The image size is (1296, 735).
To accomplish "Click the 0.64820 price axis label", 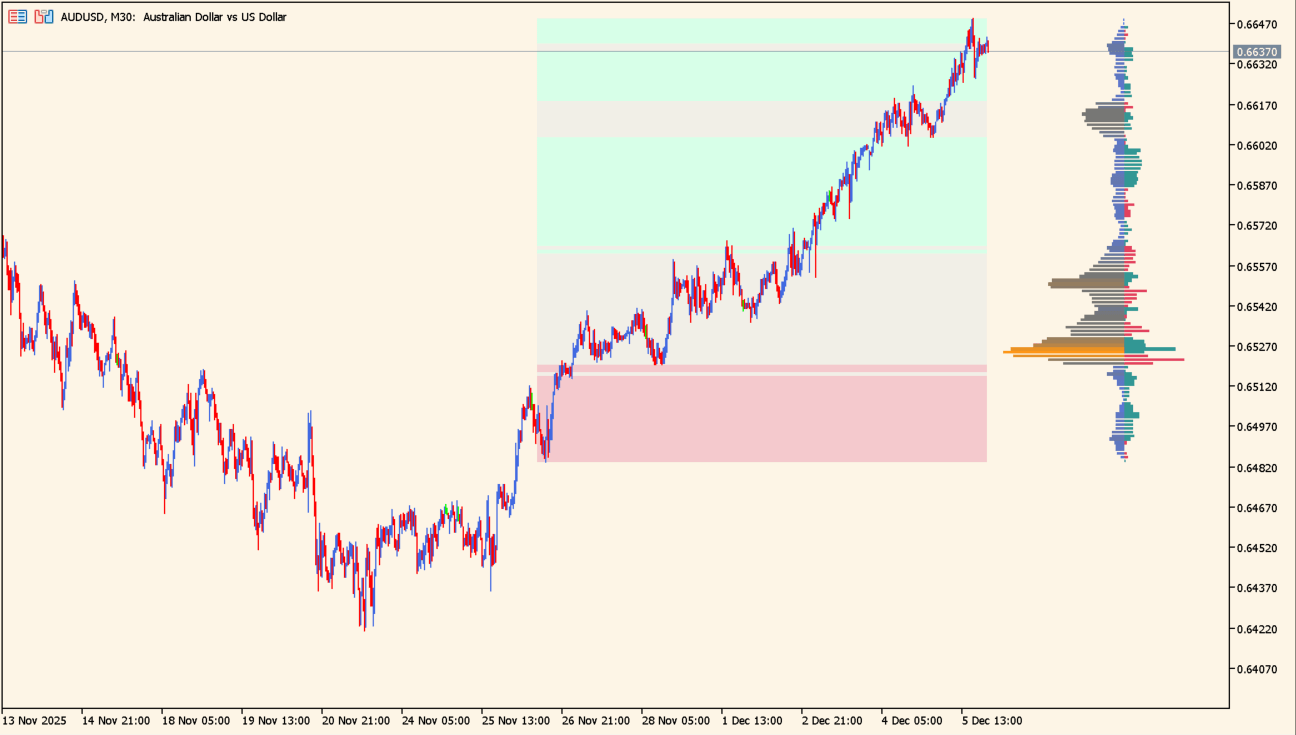I will click(x=1257, y=468).
